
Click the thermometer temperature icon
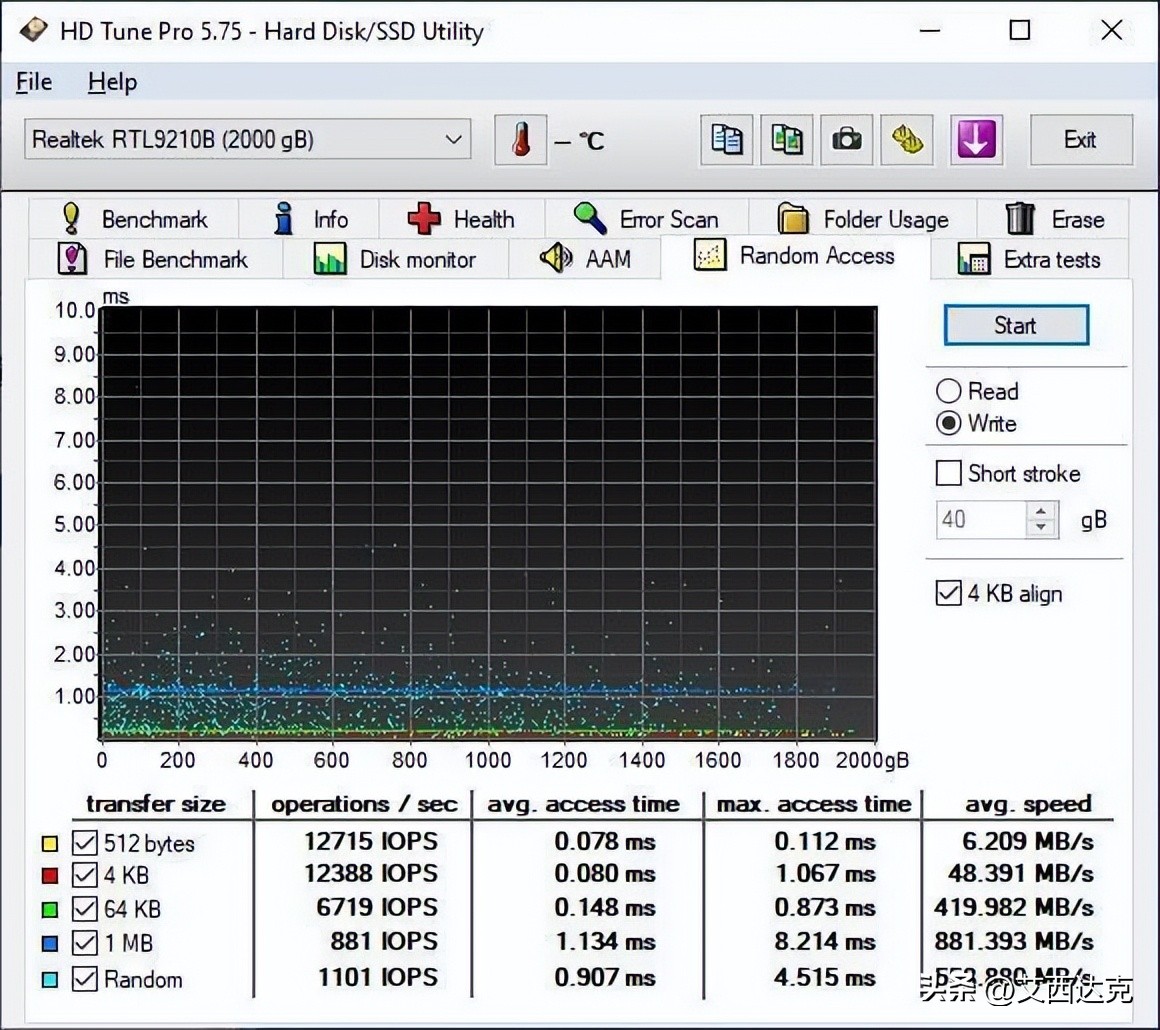(521, 140)
